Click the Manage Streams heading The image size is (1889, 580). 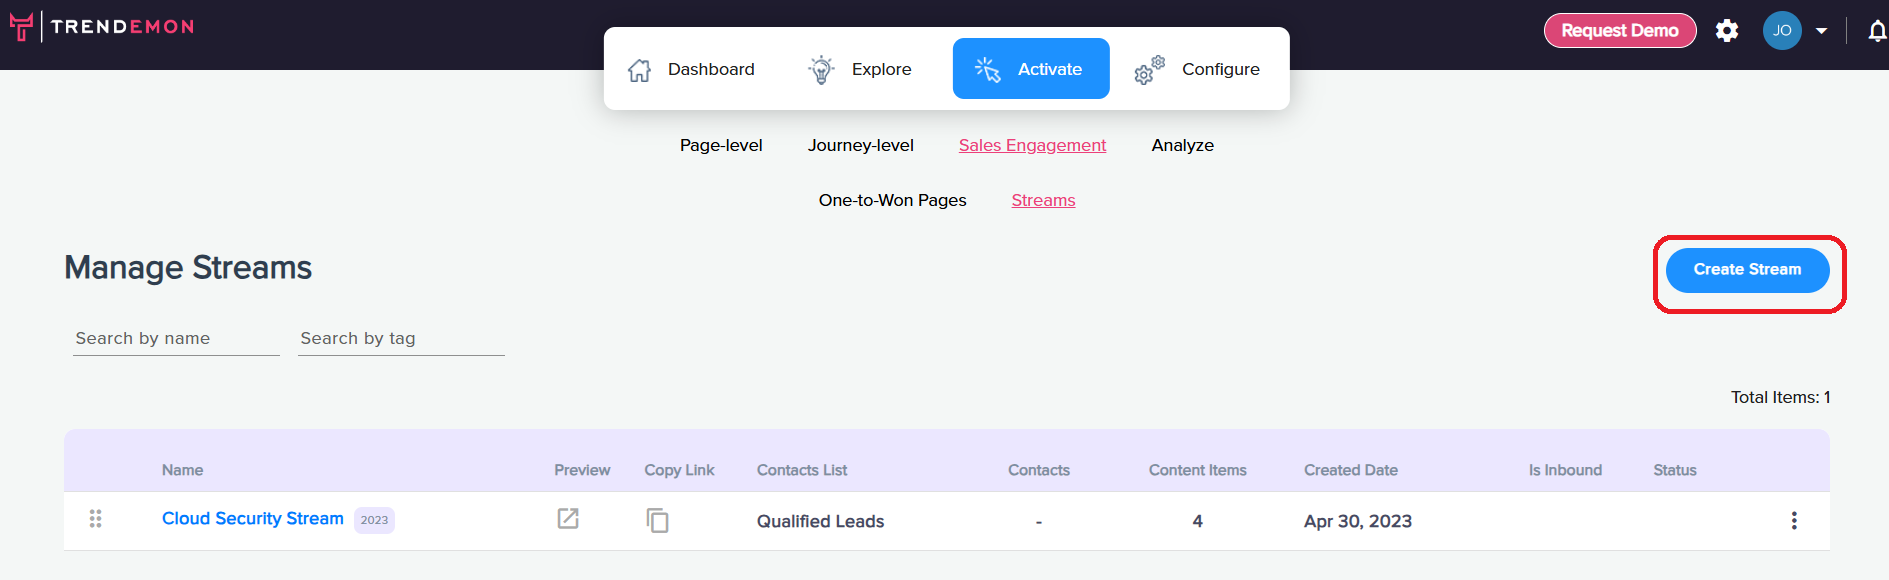coord(188,268)
